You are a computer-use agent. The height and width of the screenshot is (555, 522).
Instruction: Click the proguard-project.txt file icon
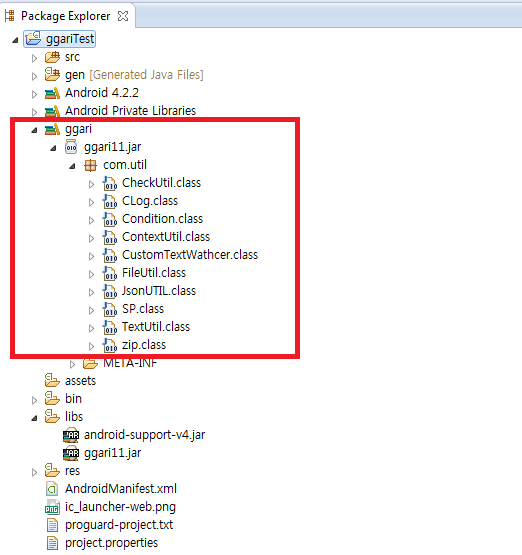point(52,525)
